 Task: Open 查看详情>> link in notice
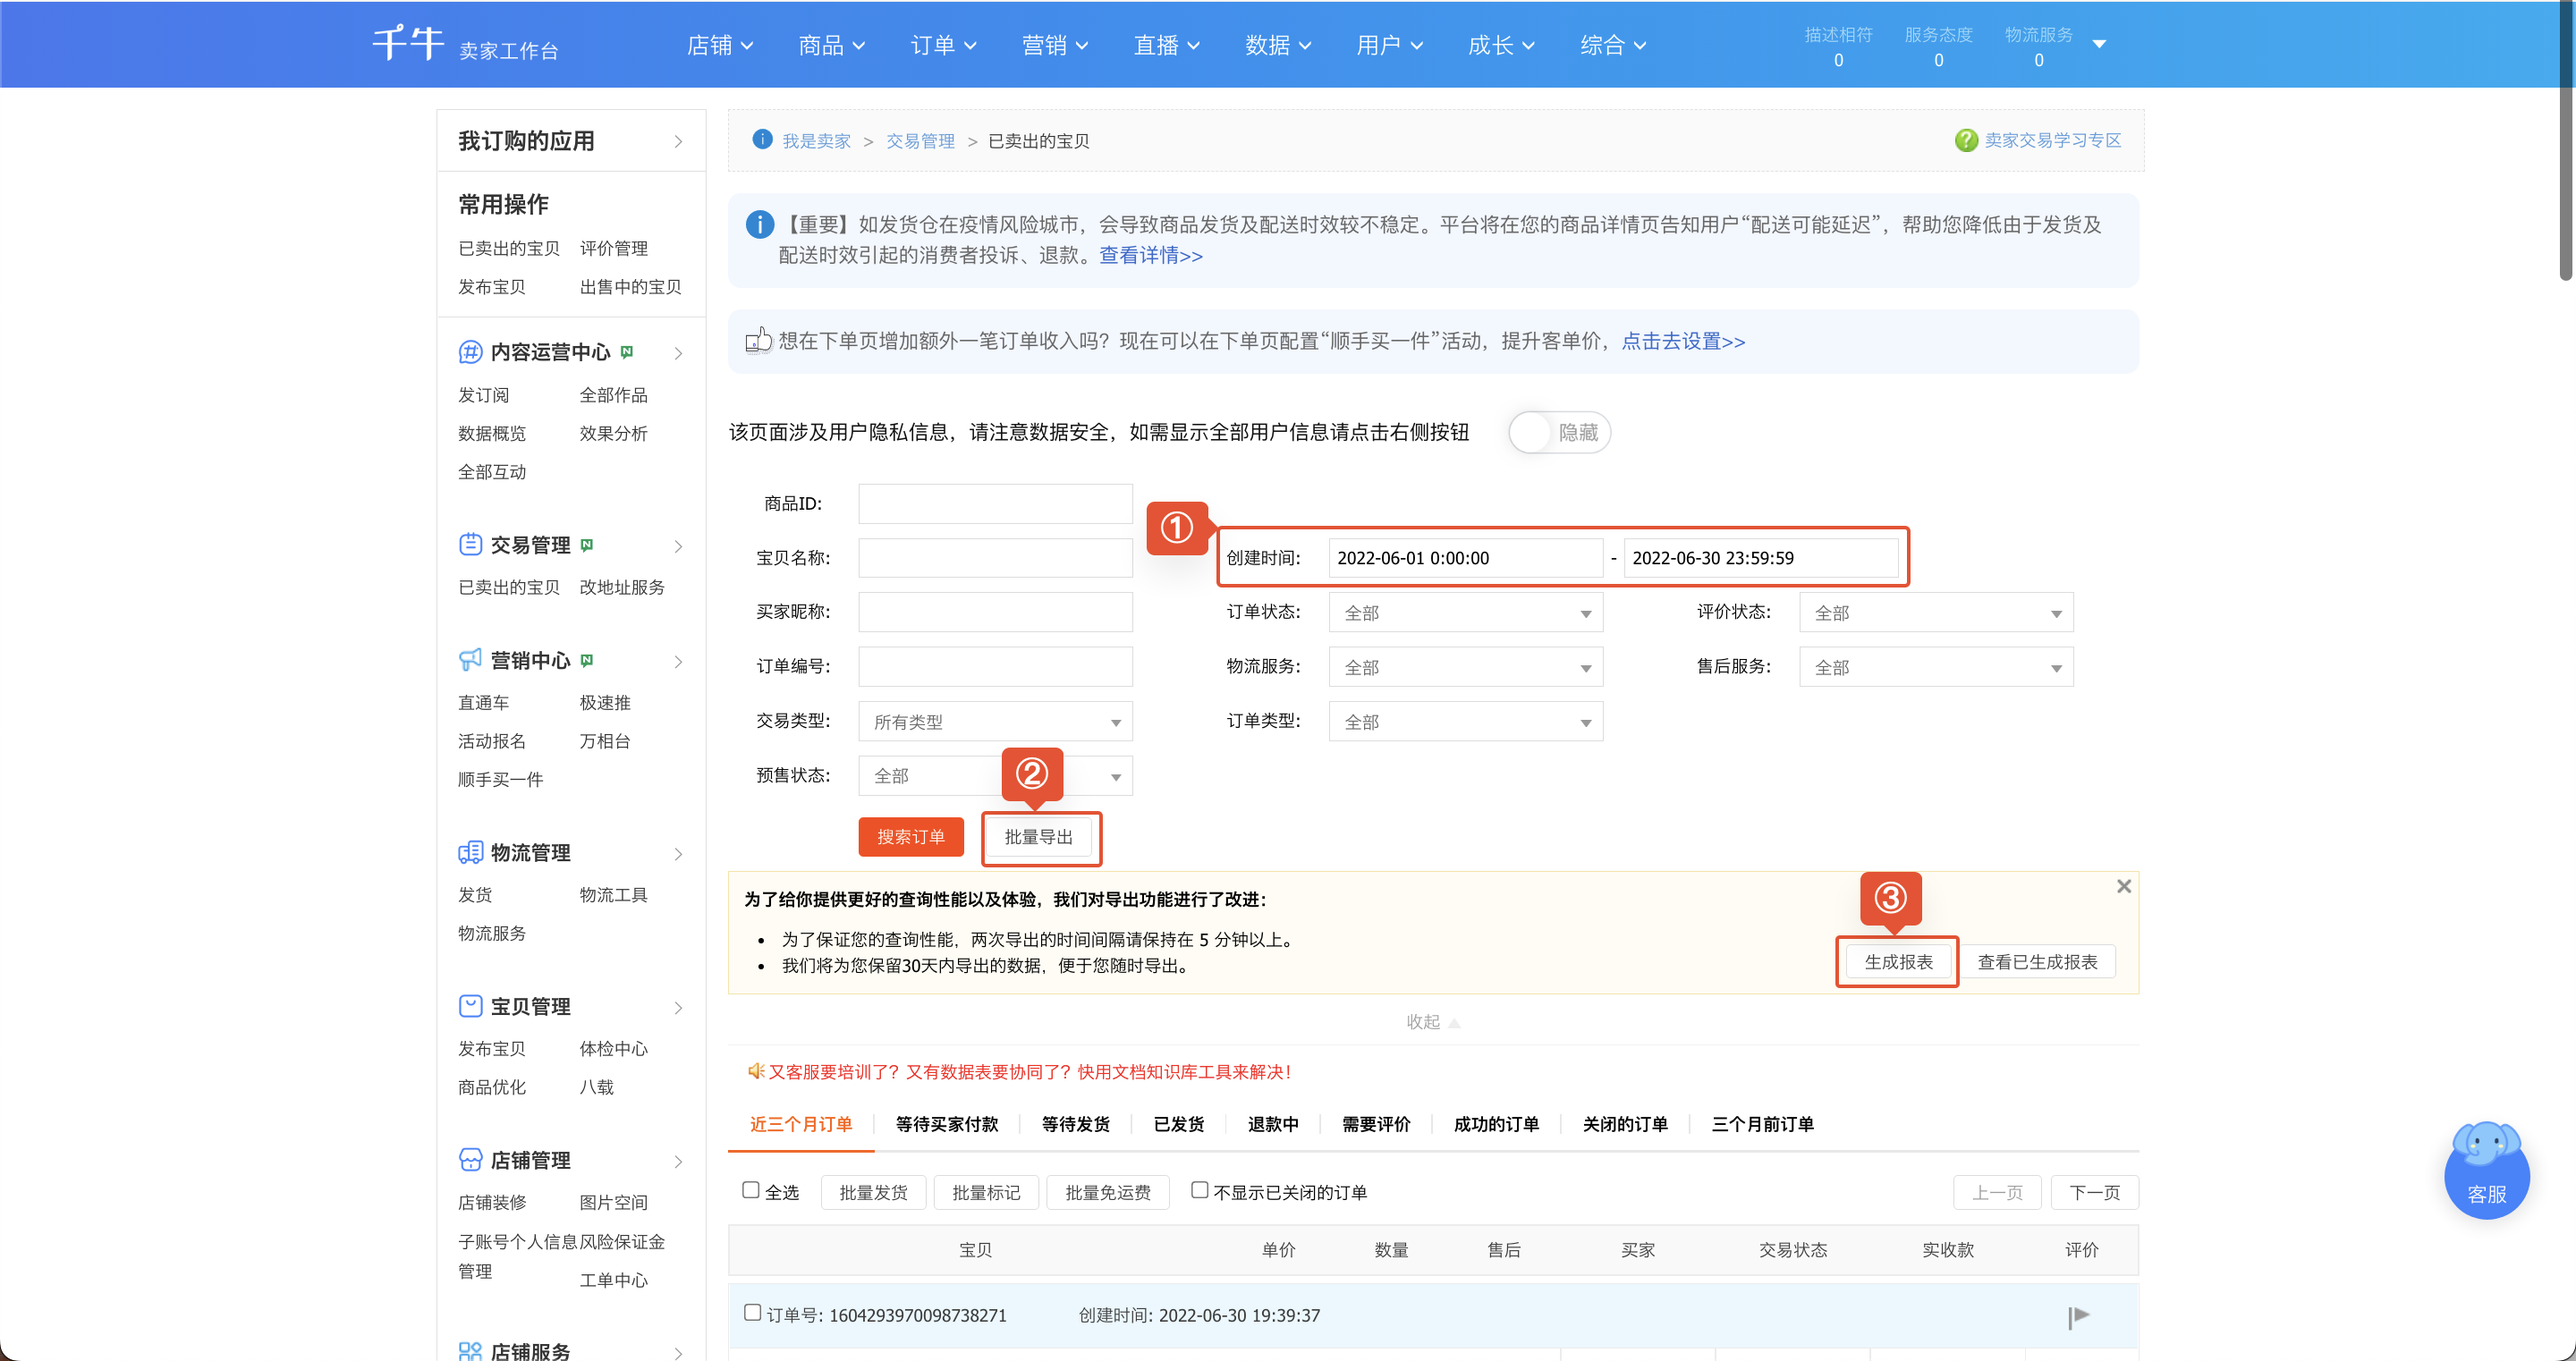[x=1150, y=255]
